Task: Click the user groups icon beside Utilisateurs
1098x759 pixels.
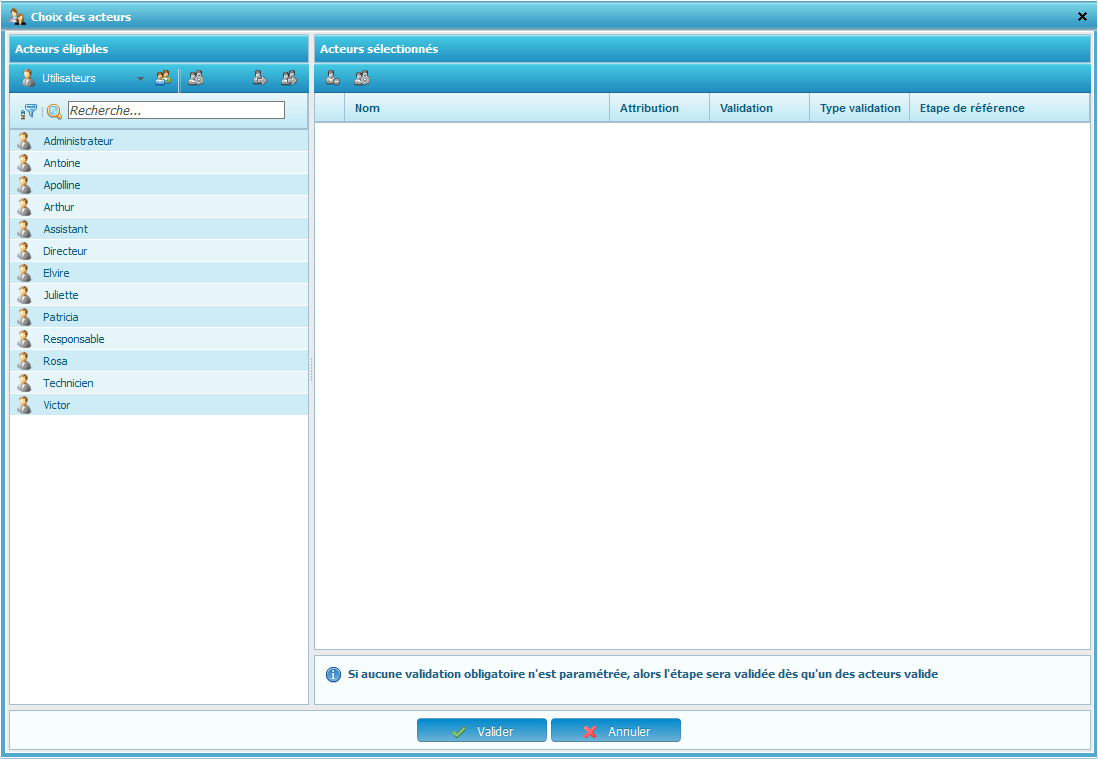Action: [x=162, y=78]
